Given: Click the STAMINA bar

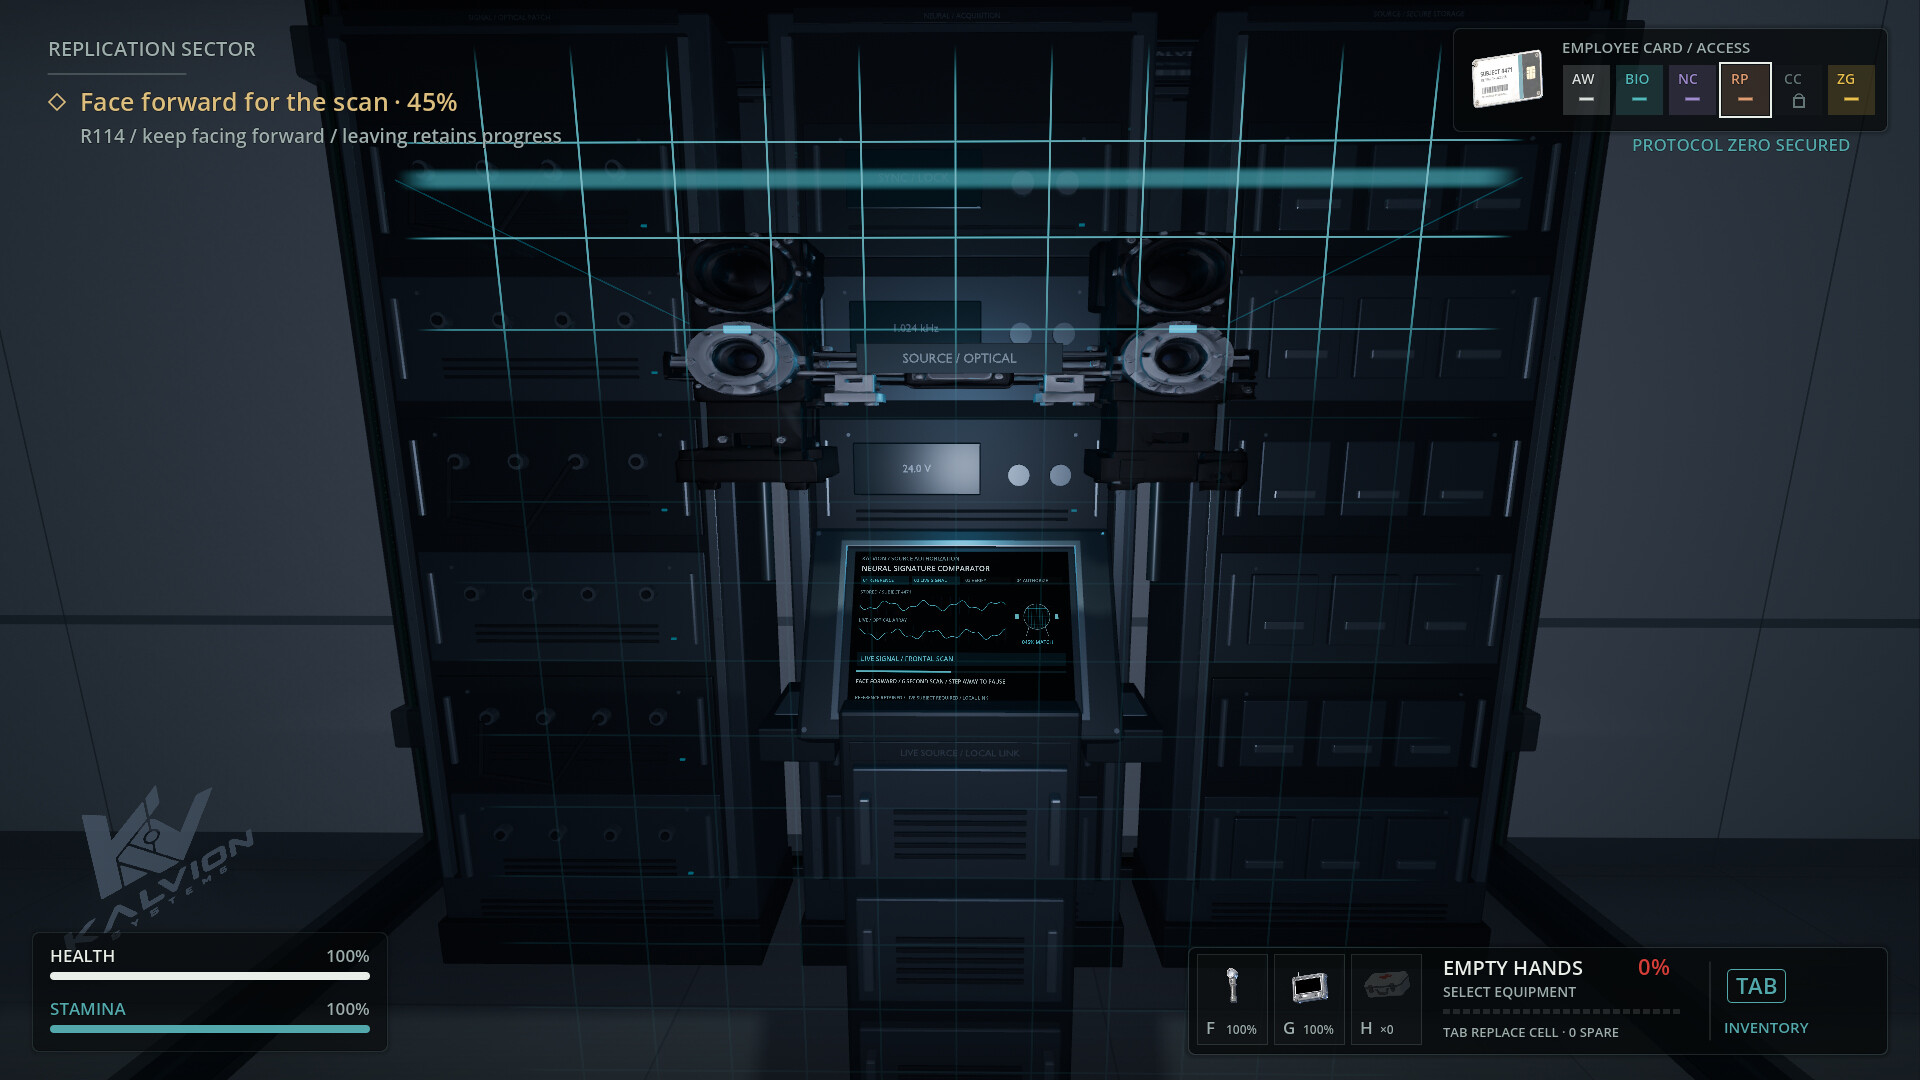Looking at the screenshot, I should [210, 1029].
